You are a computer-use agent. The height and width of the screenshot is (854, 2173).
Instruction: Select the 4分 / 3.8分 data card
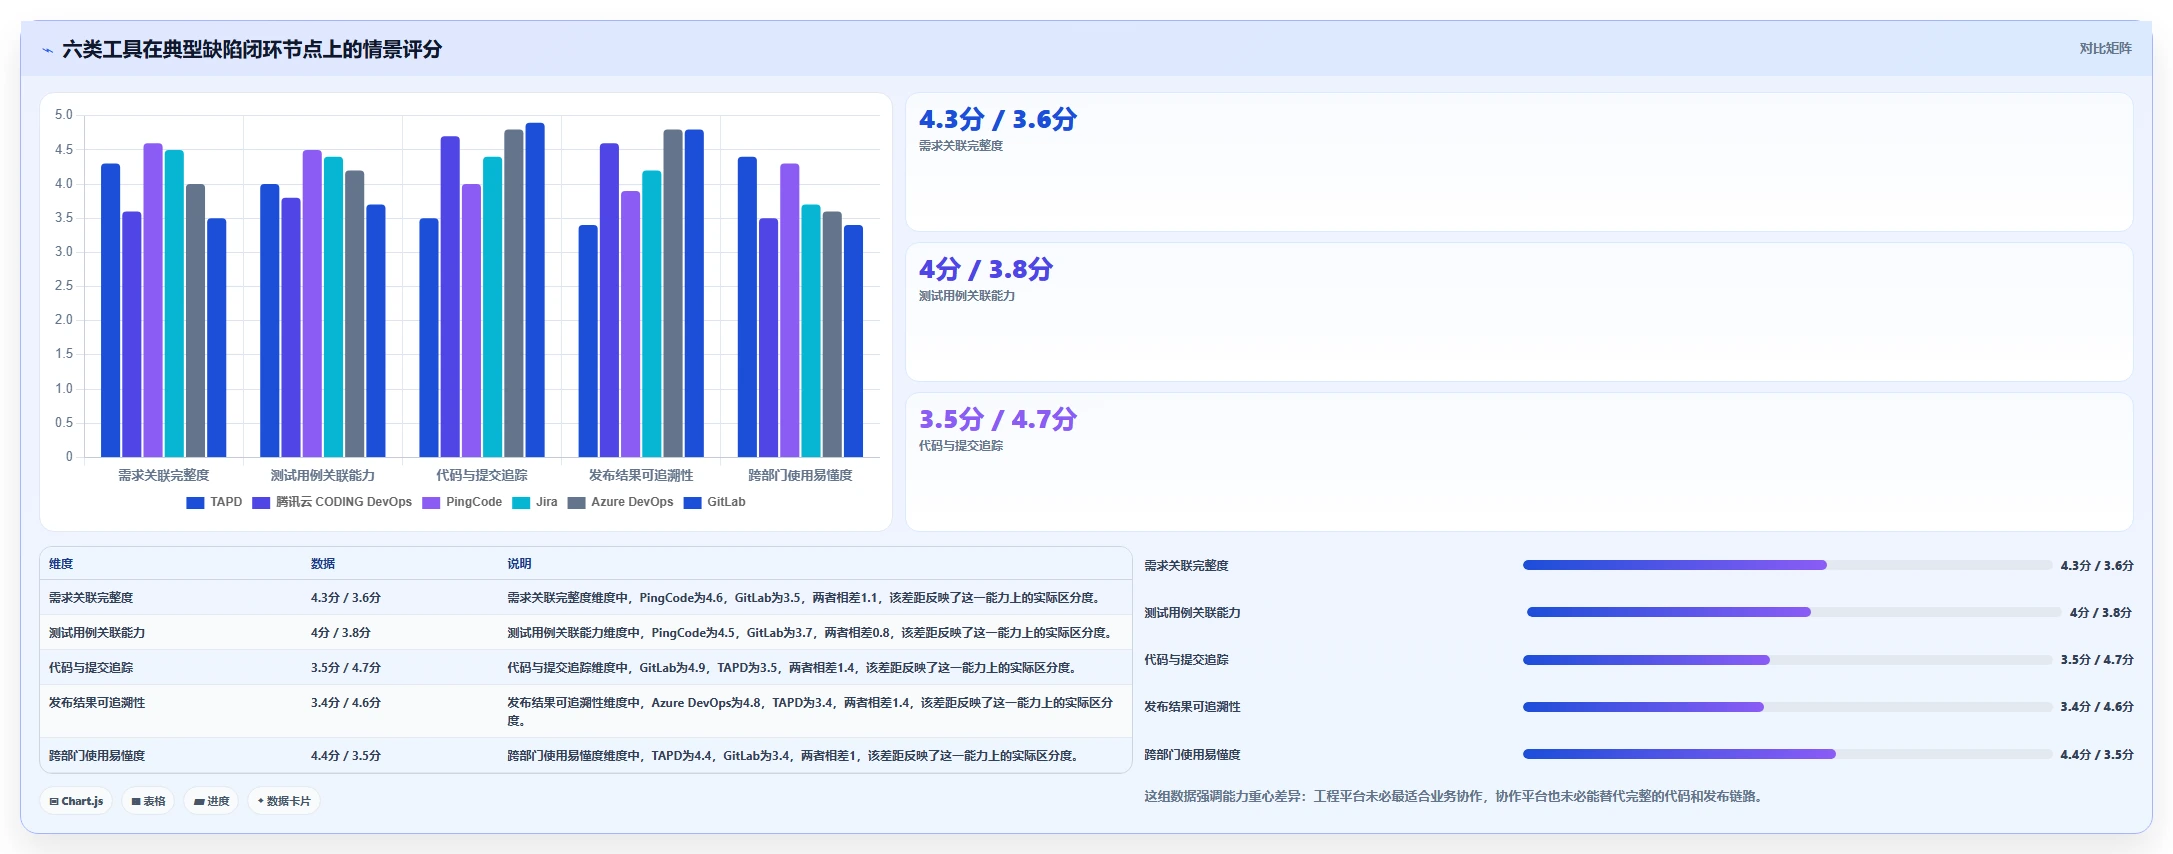1519,312
